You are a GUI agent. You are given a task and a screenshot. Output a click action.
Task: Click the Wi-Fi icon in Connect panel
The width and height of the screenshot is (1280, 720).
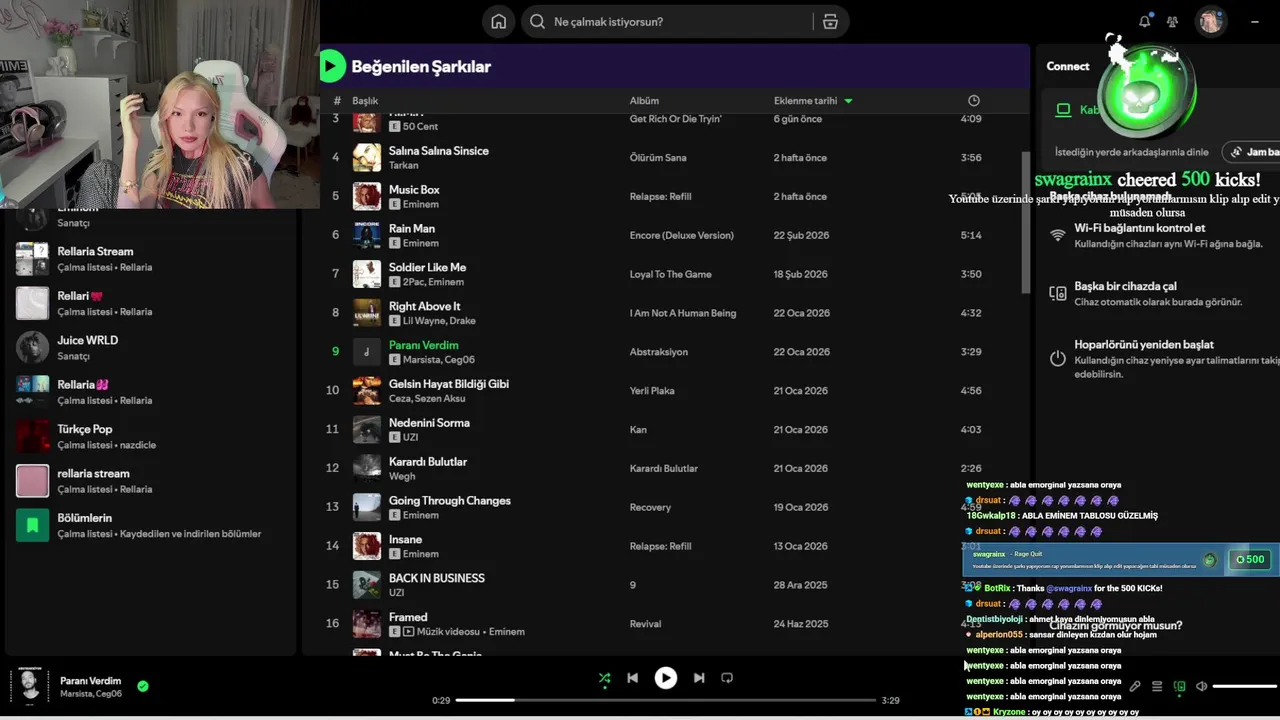pos(1058,235)
